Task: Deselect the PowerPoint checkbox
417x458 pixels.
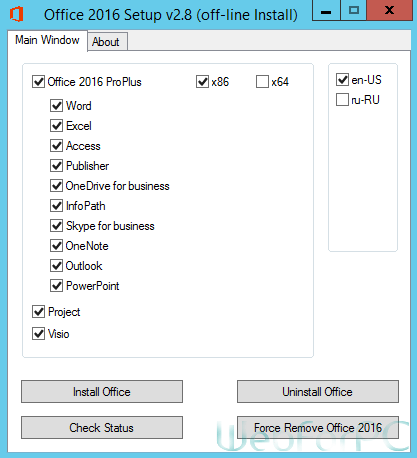Action: click(57, 286)
